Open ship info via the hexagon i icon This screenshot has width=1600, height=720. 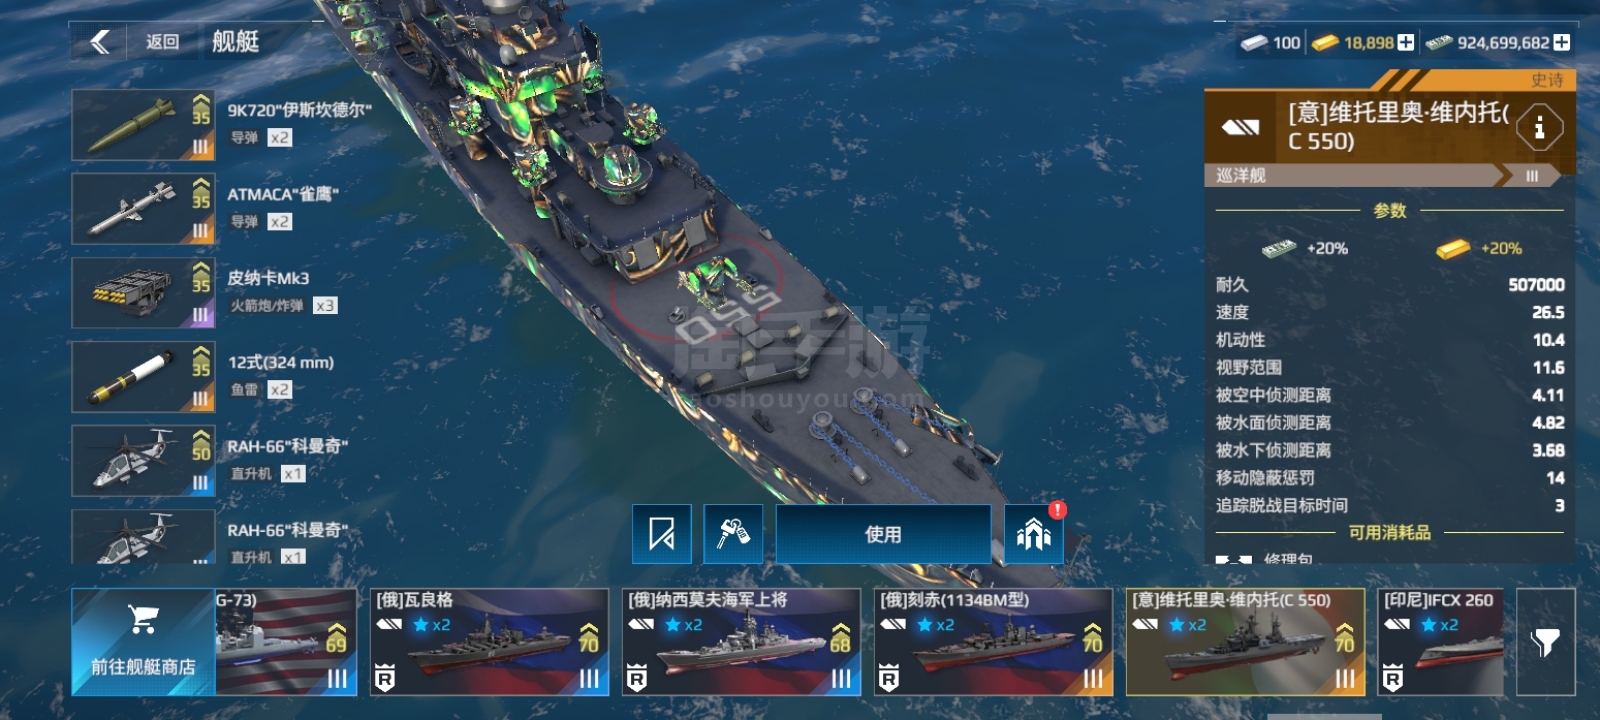[1539, 127]
